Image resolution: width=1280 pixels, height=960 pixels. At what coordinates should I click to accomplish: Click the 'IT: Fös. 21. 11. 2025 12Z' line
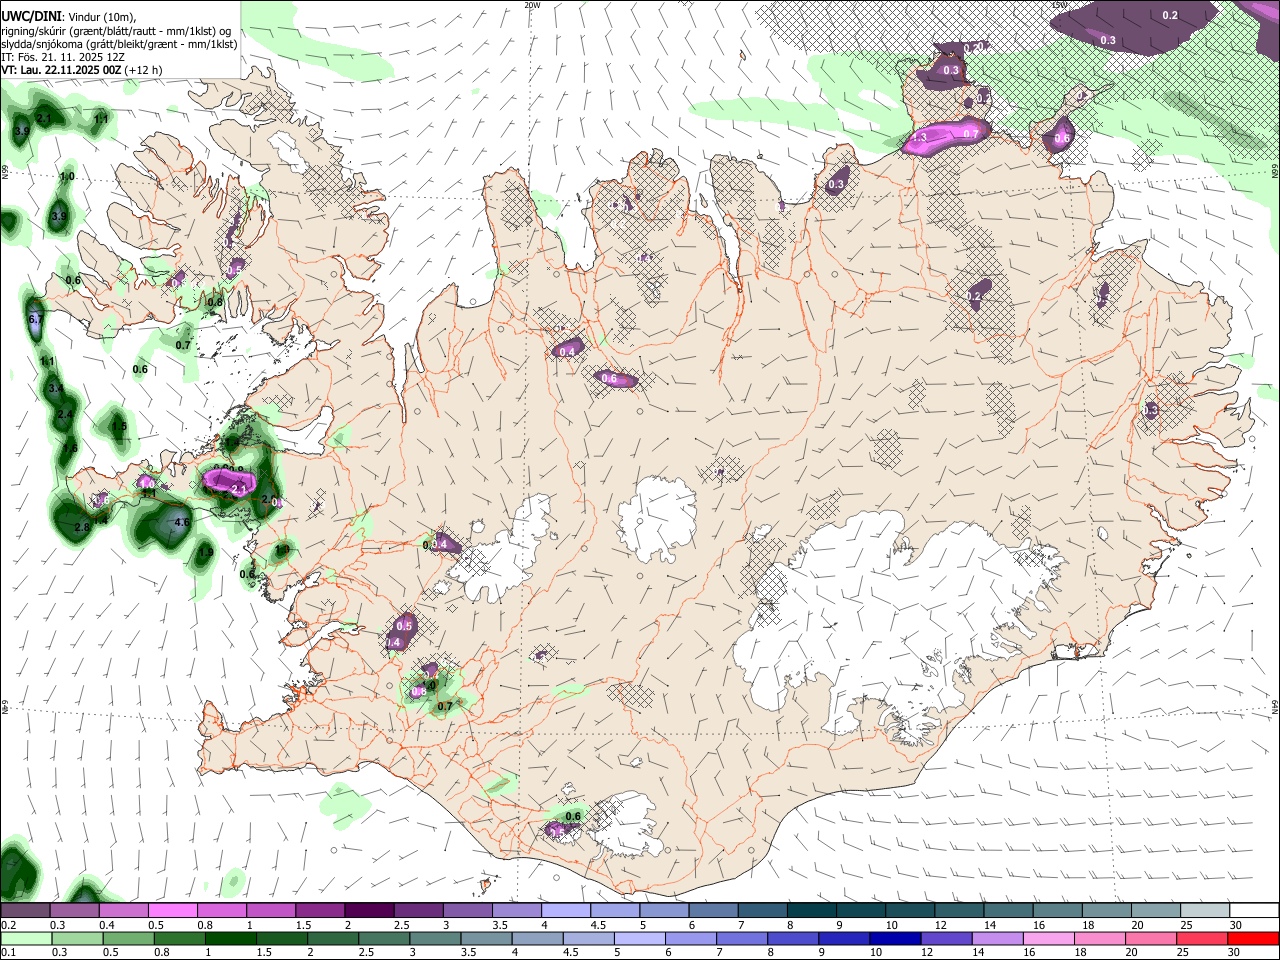[63, 57]
